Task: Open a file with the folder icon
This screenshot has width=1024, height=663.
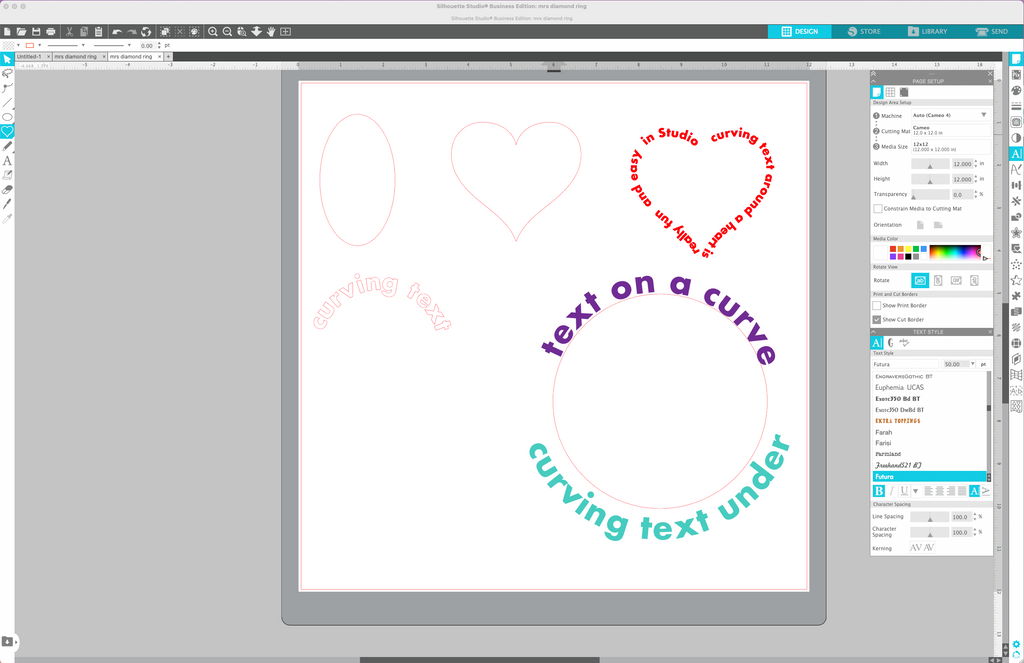Action: pos(22,31)
